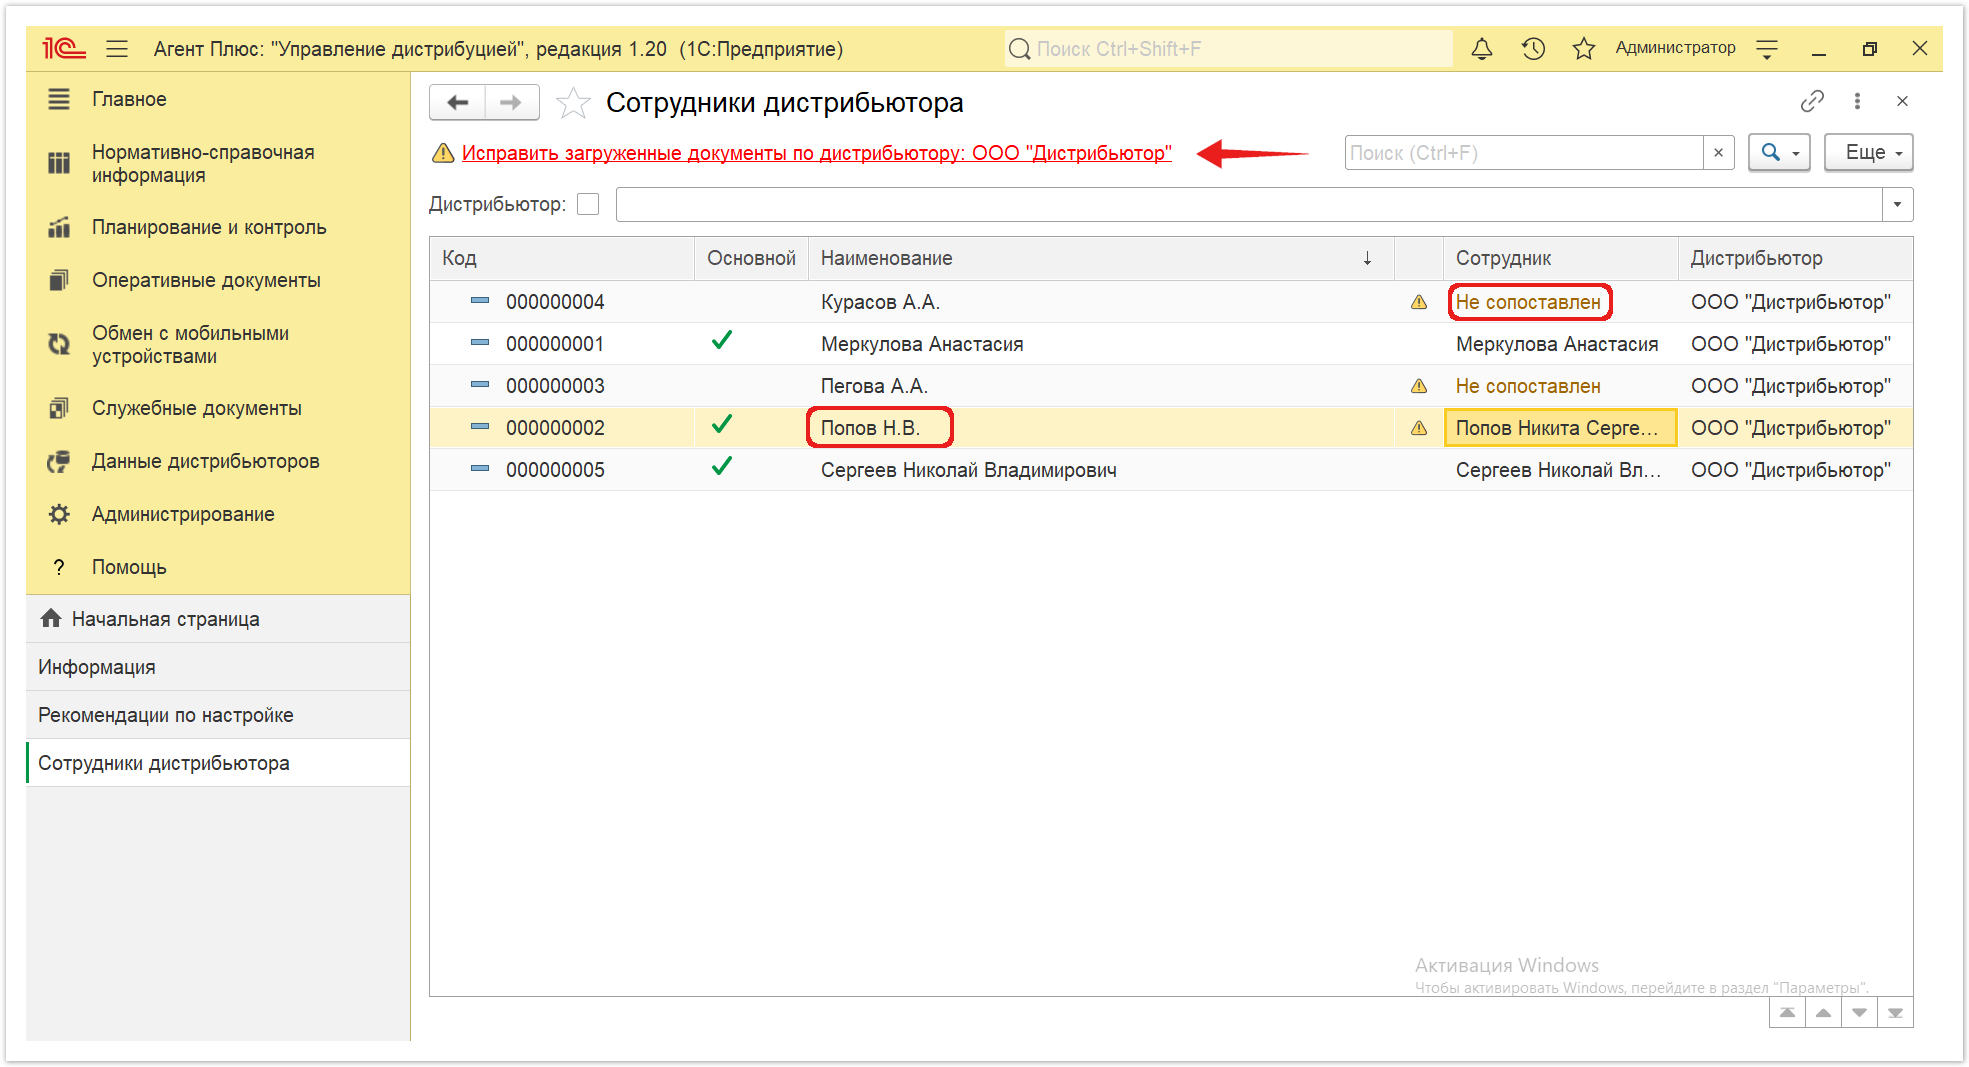Switch to Рекомендации по настройке tab
Viewport: 1969px width, 1067px height.
pos(166,715)
